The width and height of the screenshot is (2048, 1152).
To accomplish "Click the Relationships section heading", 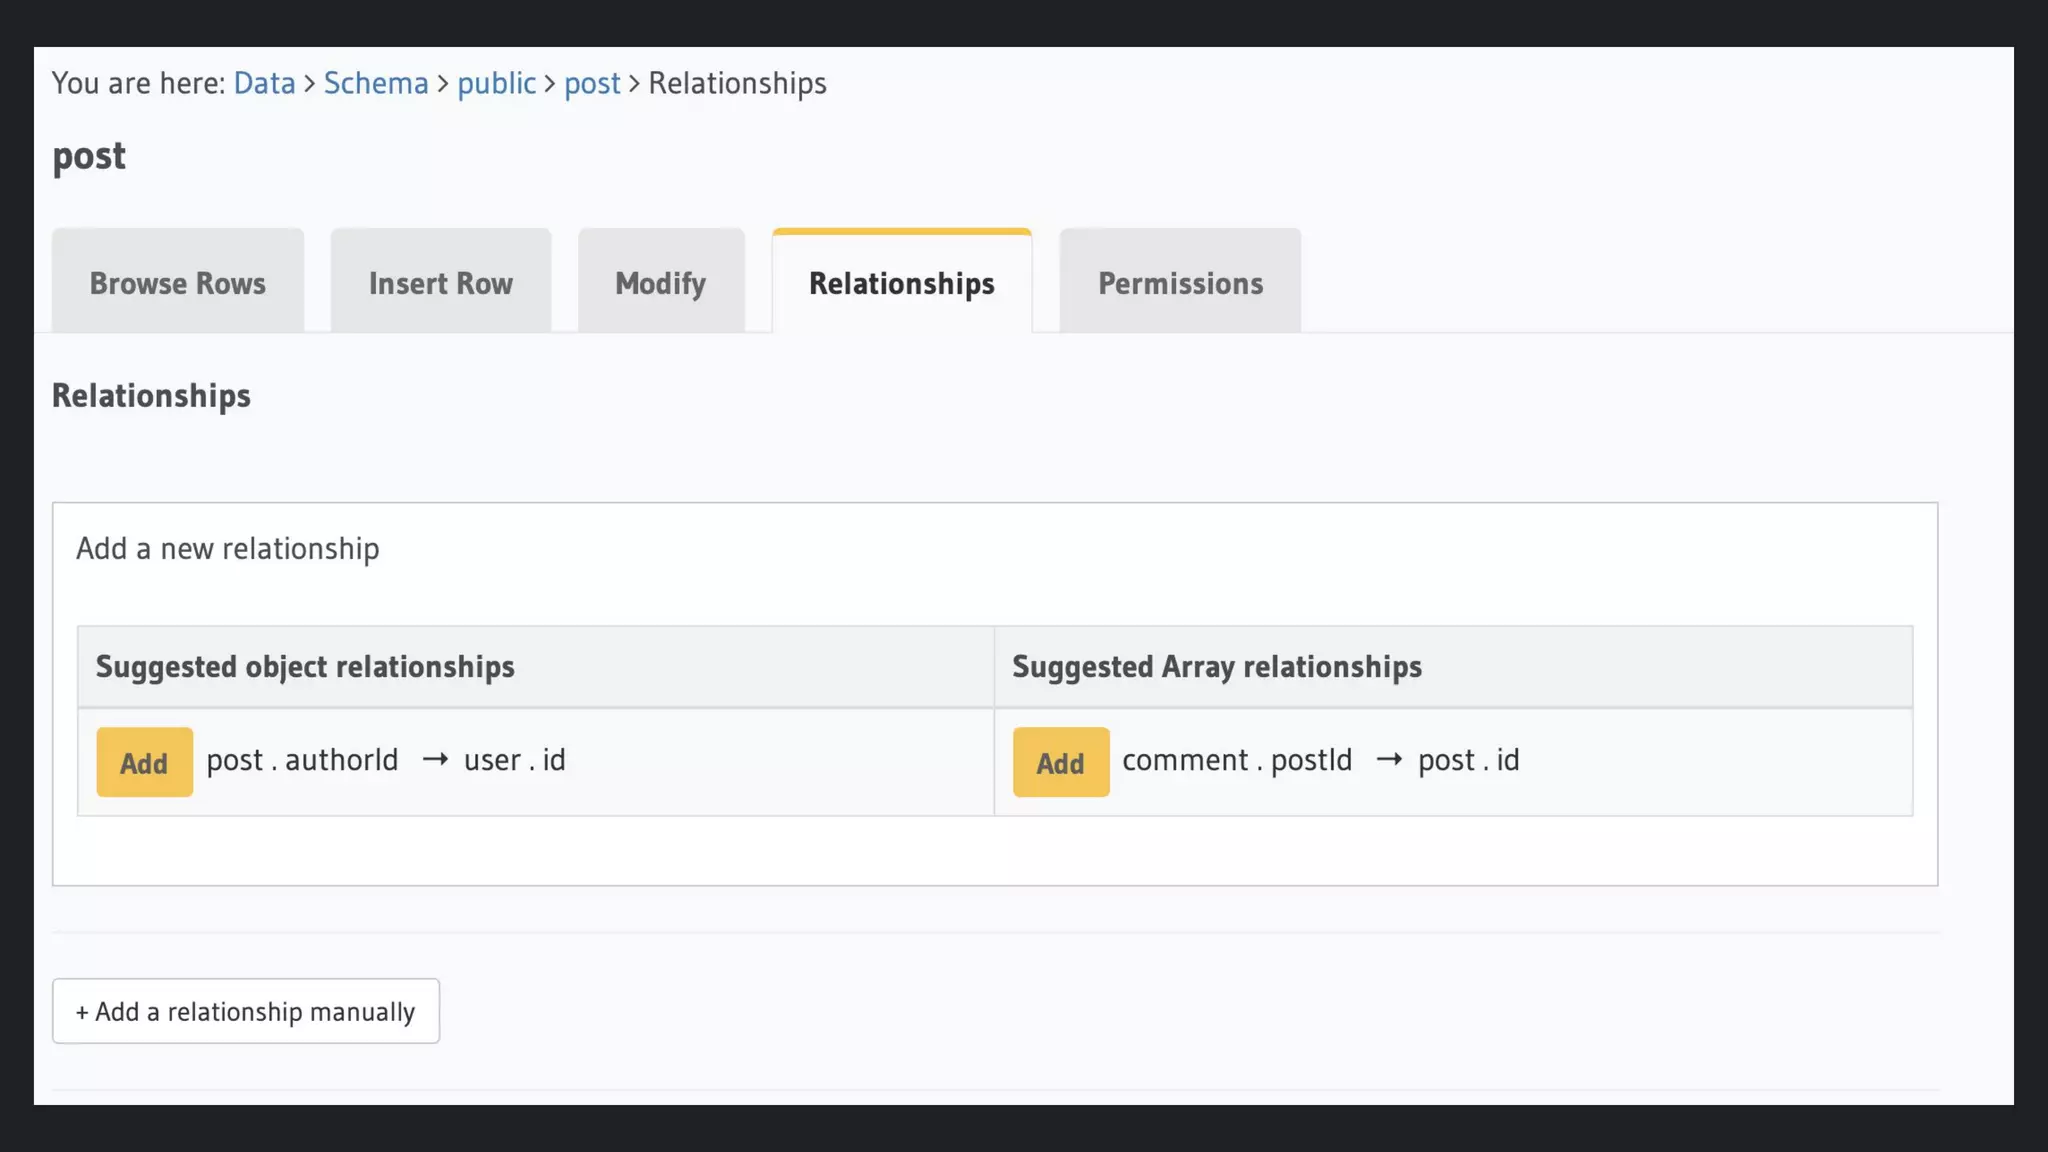I will coord(151,396).
